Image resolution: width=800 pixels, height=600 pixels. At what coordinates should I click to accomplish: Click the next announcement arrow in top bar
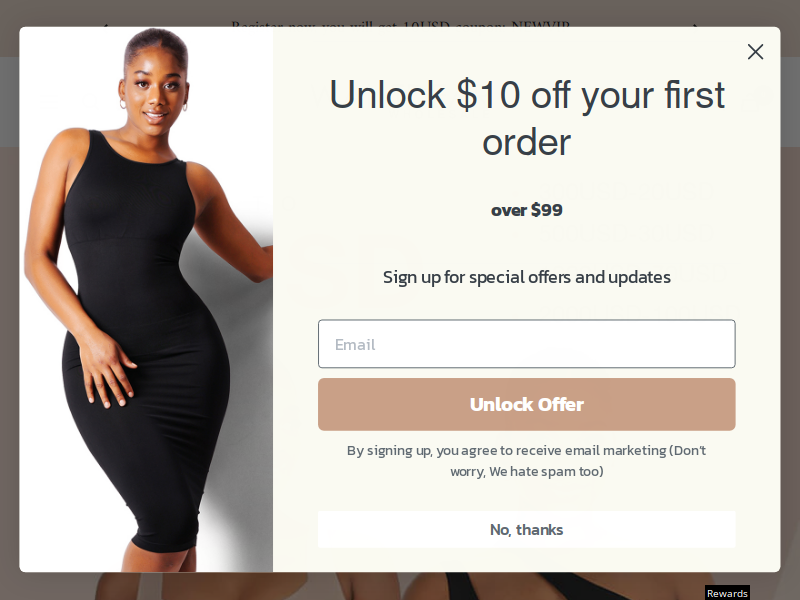(695, 25)
